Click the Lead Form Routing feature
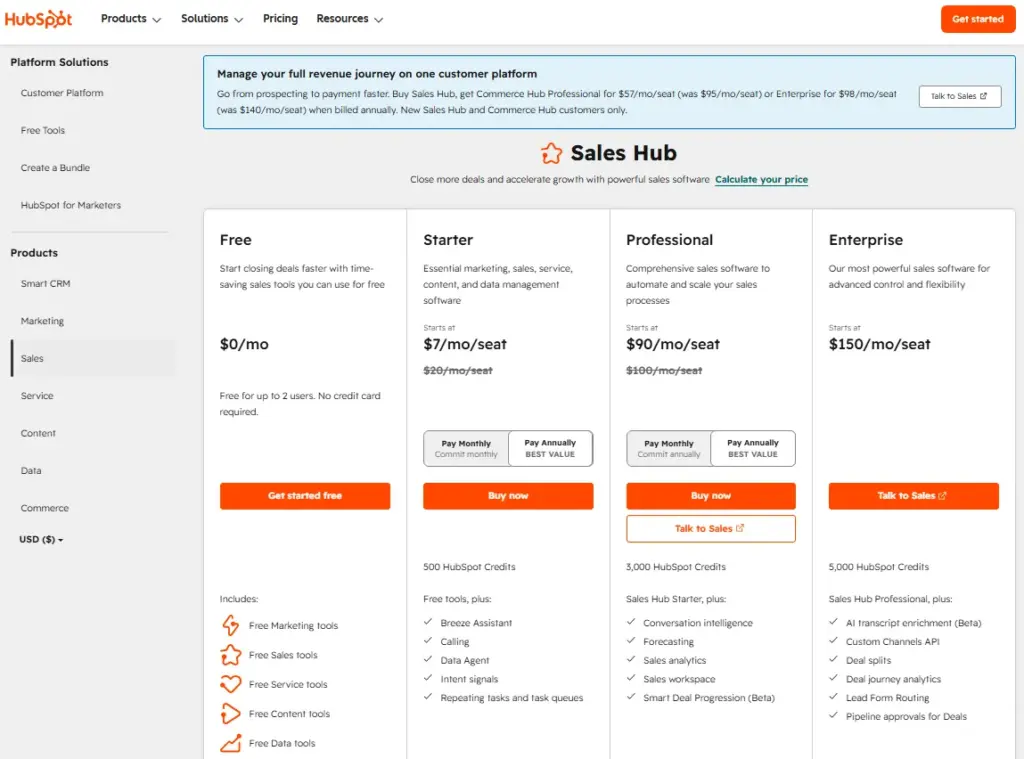 [887, 698]
